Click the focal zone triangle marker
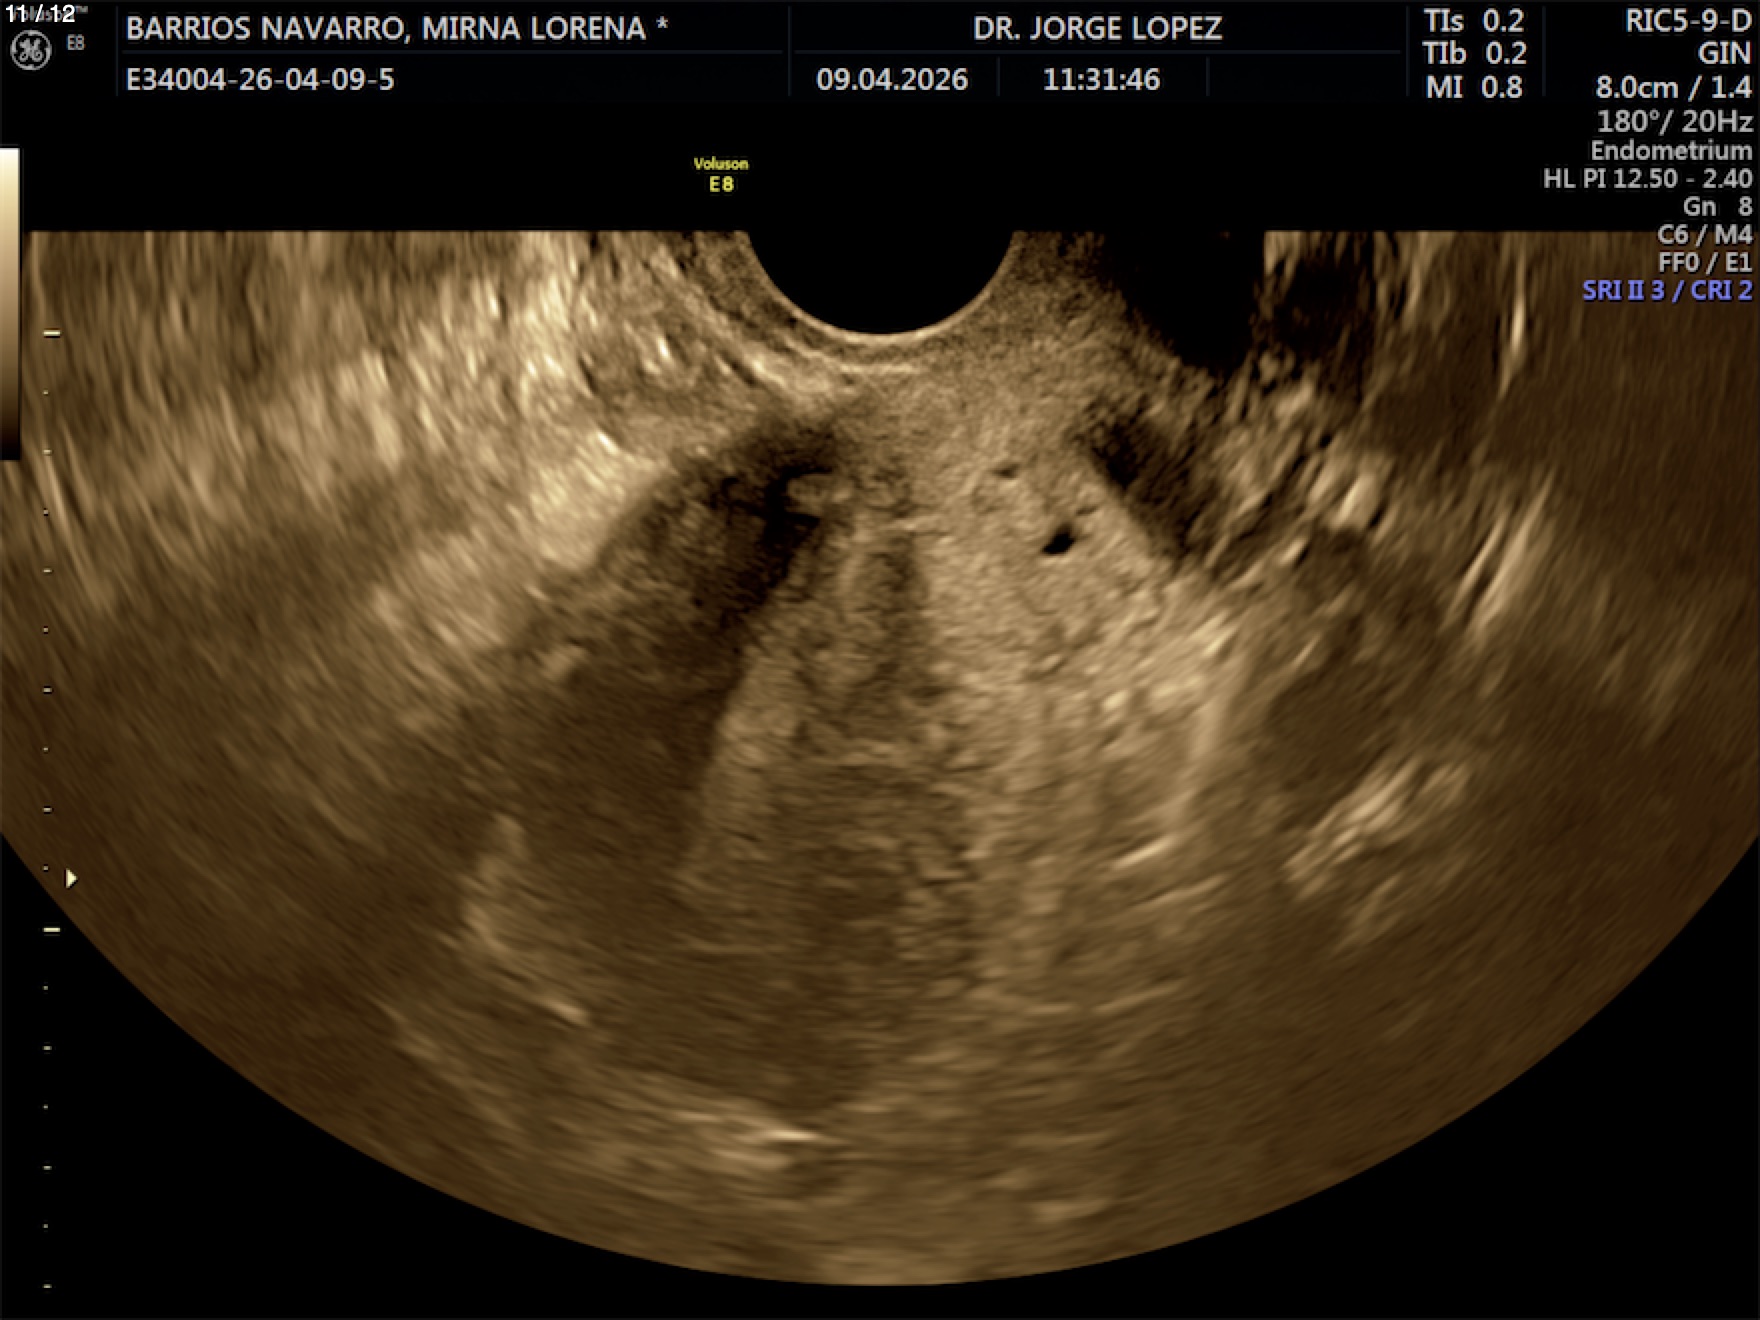The image size is (1760, 1320). click(x=71, y=879)
